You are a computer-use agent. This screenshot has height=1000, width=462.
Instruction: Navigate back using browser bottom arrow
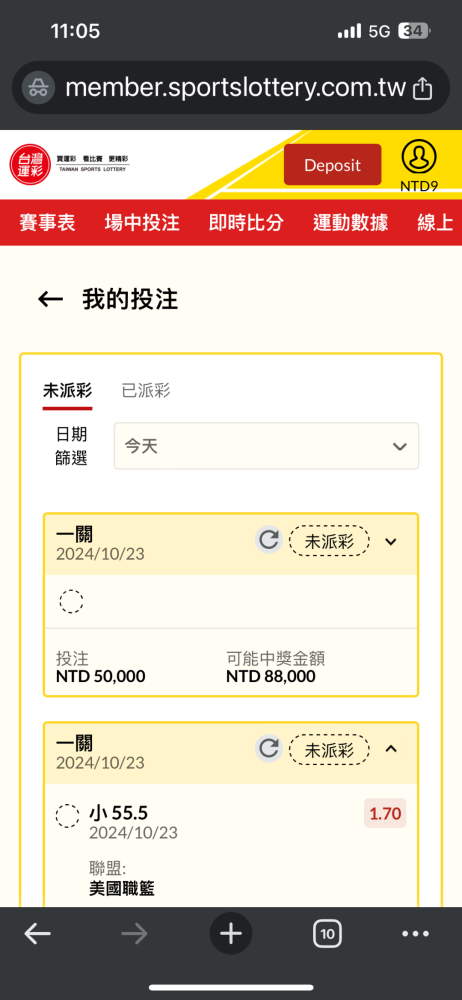pyautogui.click(x=38, y=934)
